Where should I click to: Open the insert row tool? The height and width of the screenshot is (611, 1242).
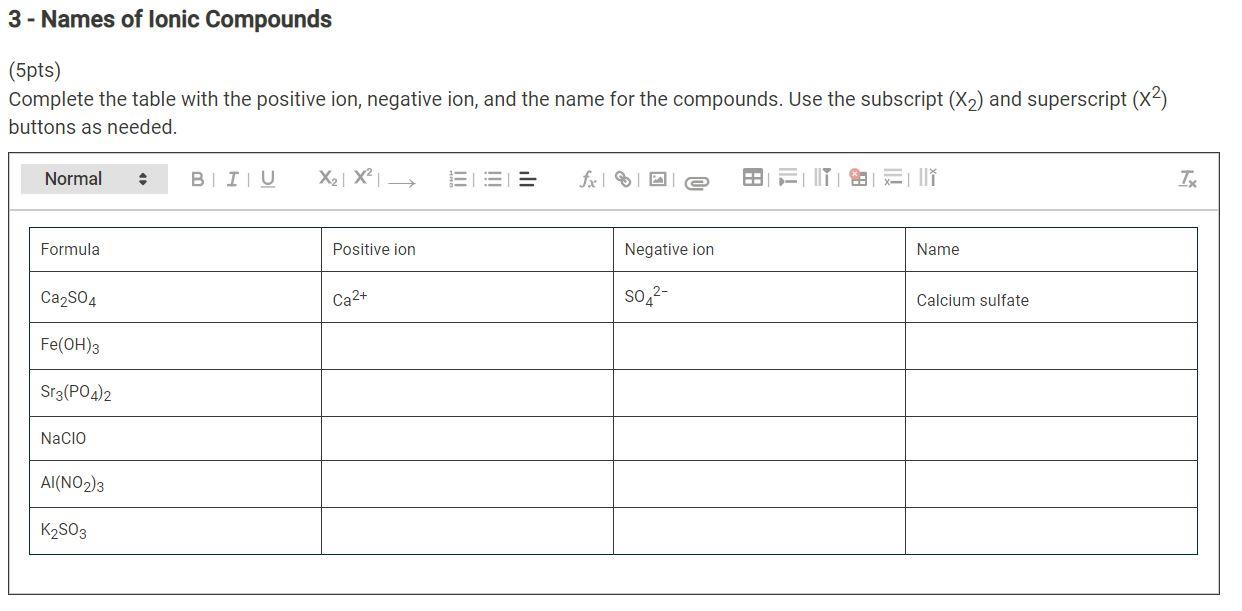(789, 178)
